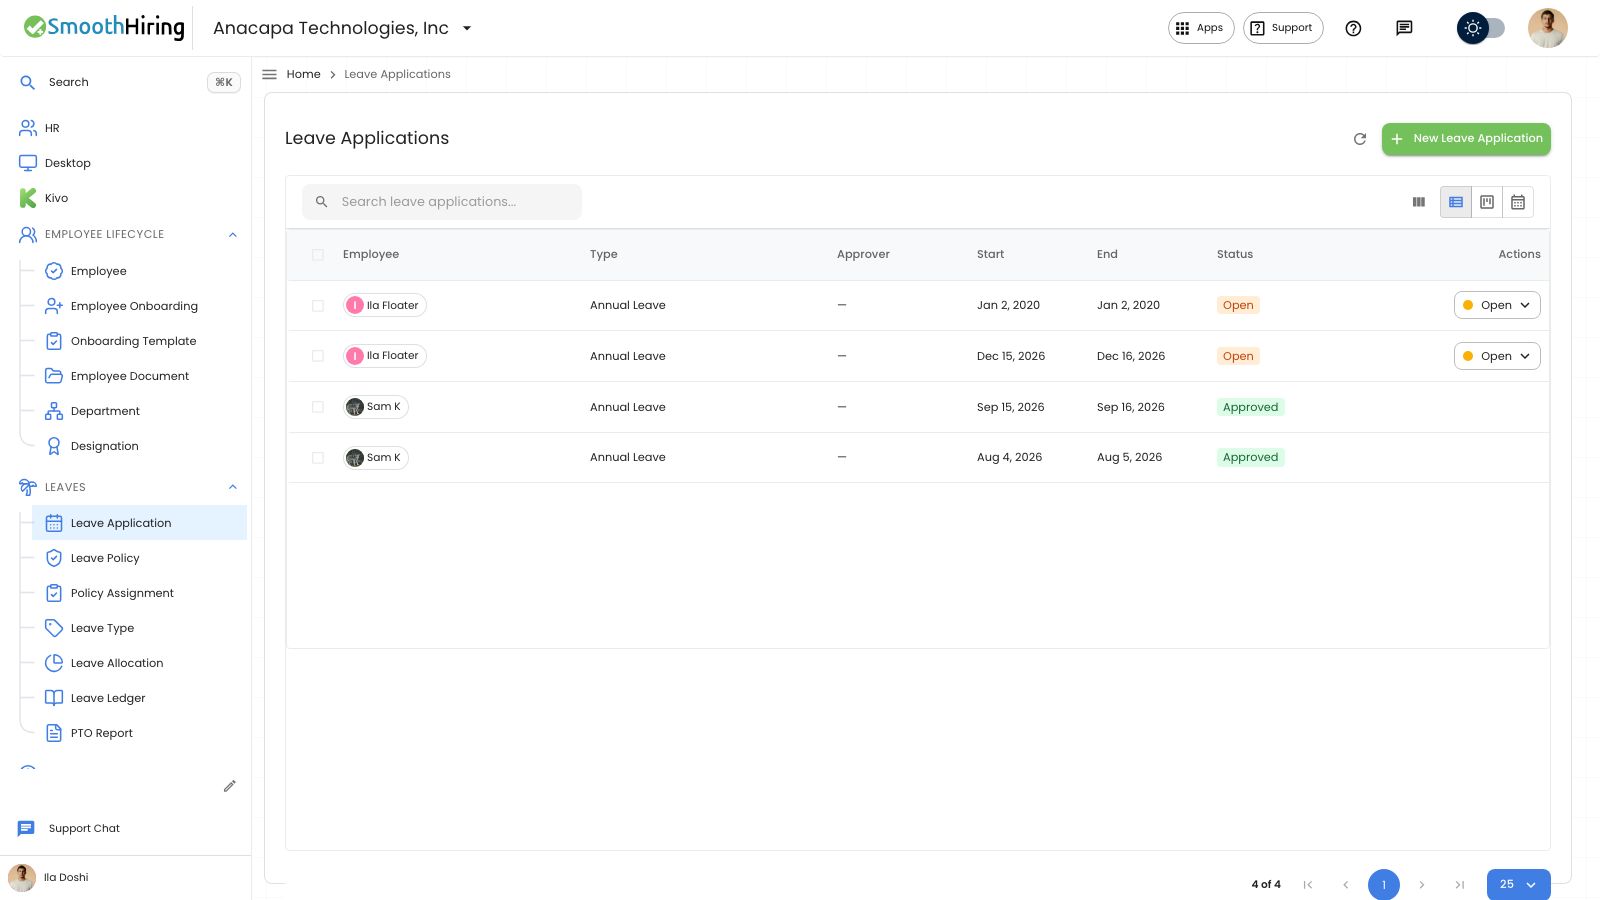Switch to calendar view
The height and width of the screenshot is (900, 1600).
point(1518,202)
